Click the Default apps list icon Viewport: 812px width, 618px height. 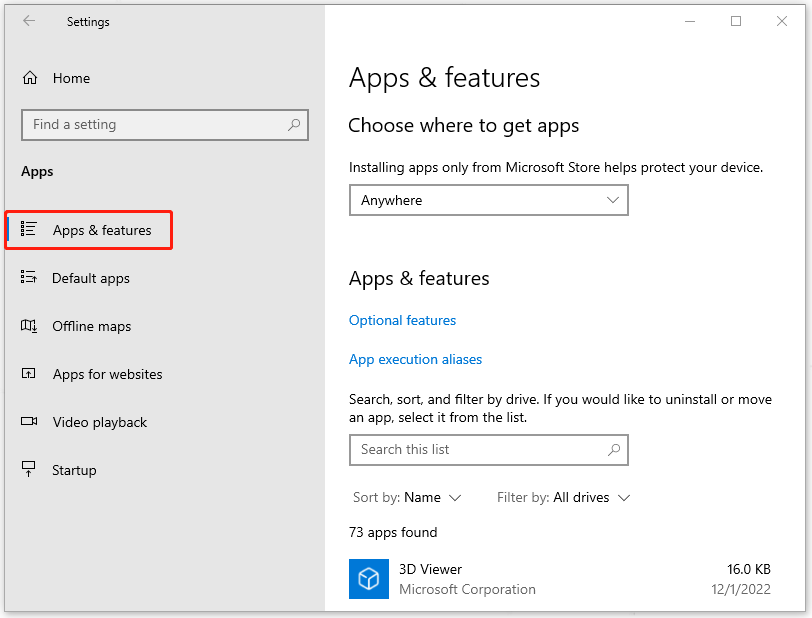[x=31, y=278]
